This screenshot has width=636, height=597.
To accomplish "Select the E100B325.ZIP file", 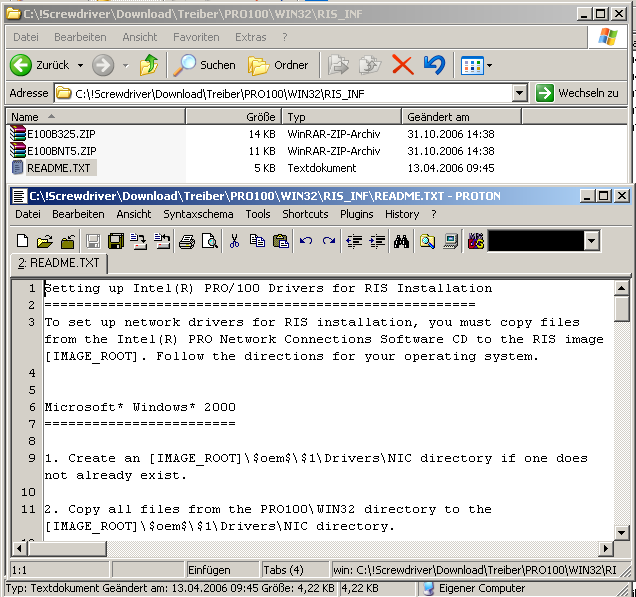I will (x=61, y=134).
